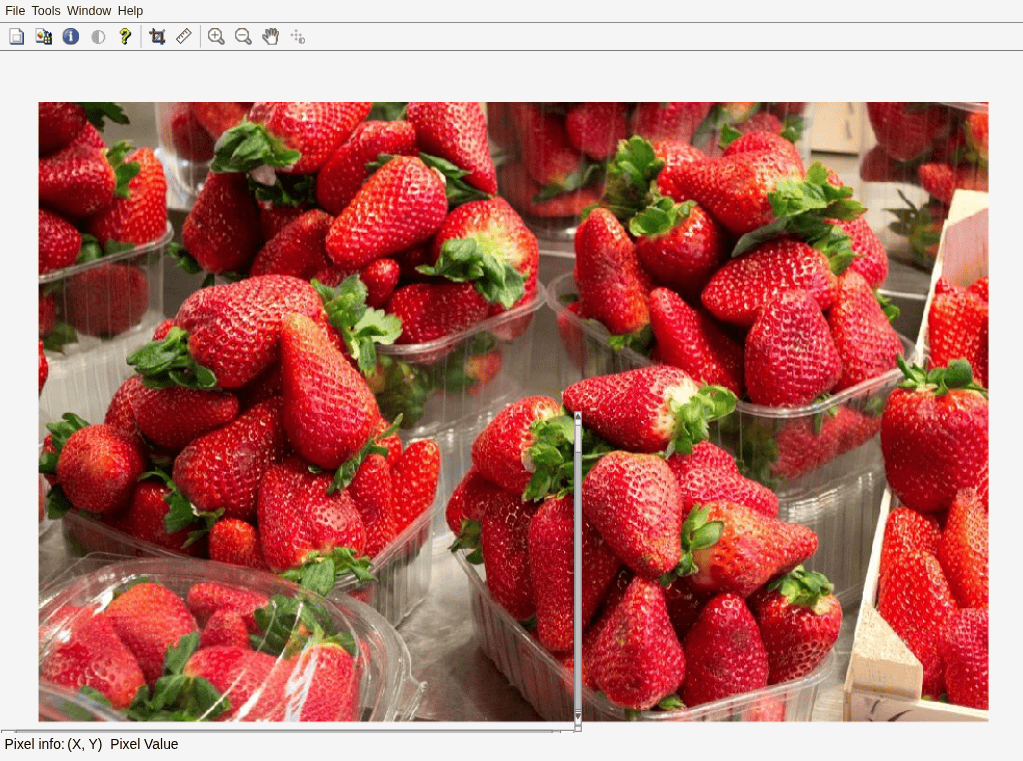1023x761 pixels.
Task: Click the strawberry image display
Action: pyautogui.click(x=513, y=411)
